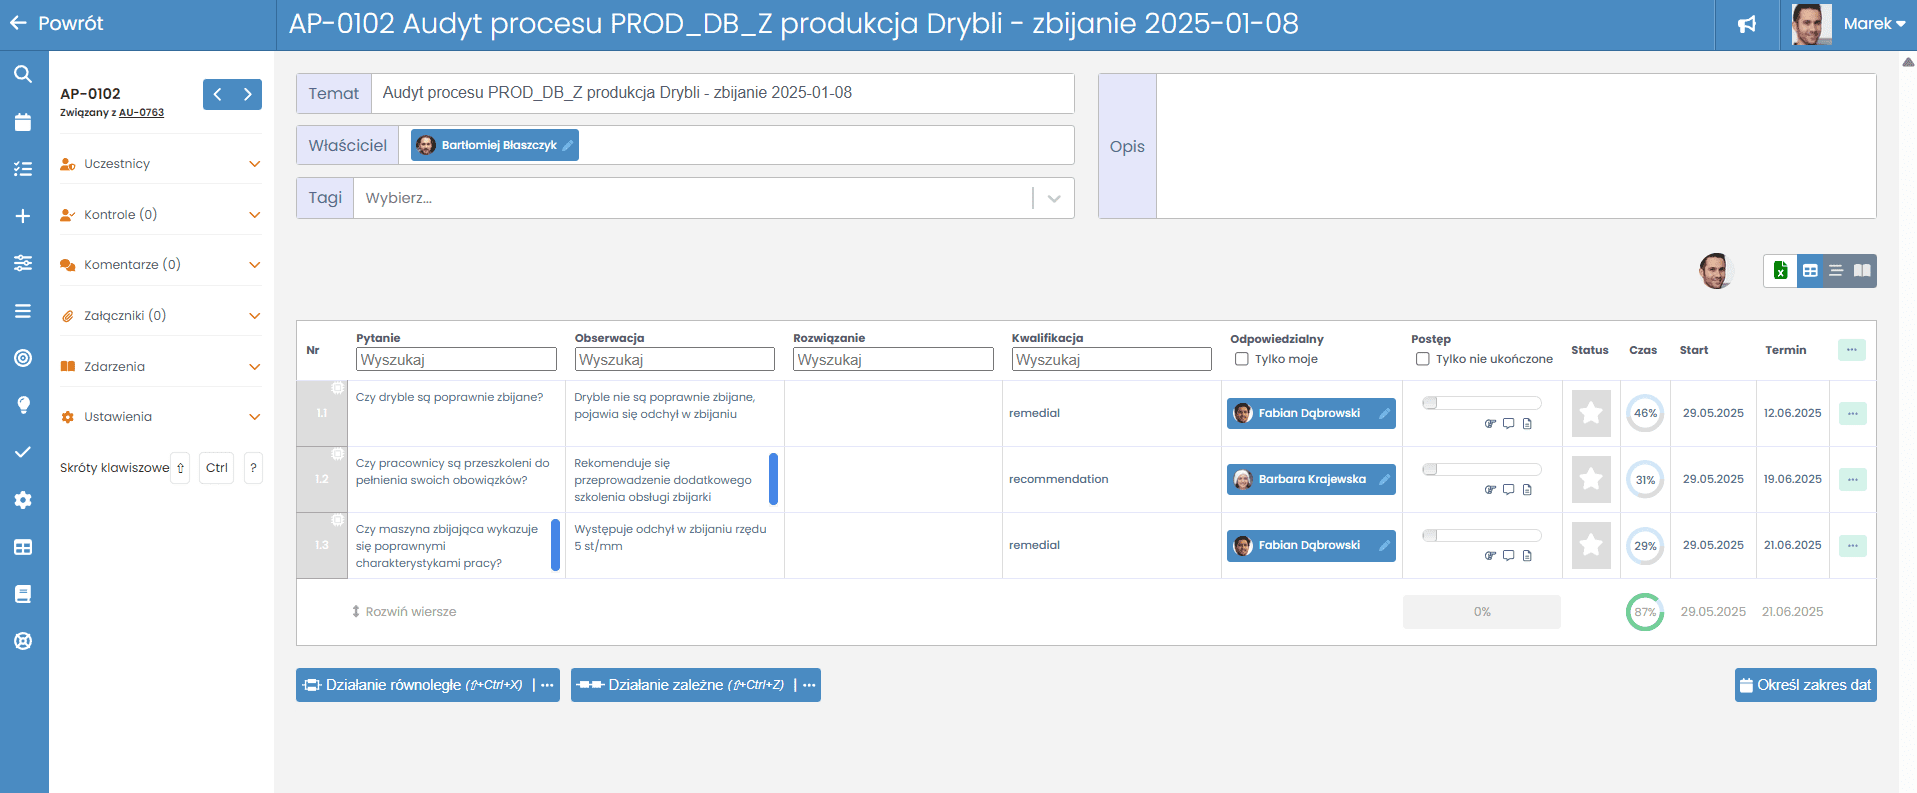This screenshot has height=793, width=1917.
Task: Click the Obserwacja search field
Action: click(x=675, y=359)
